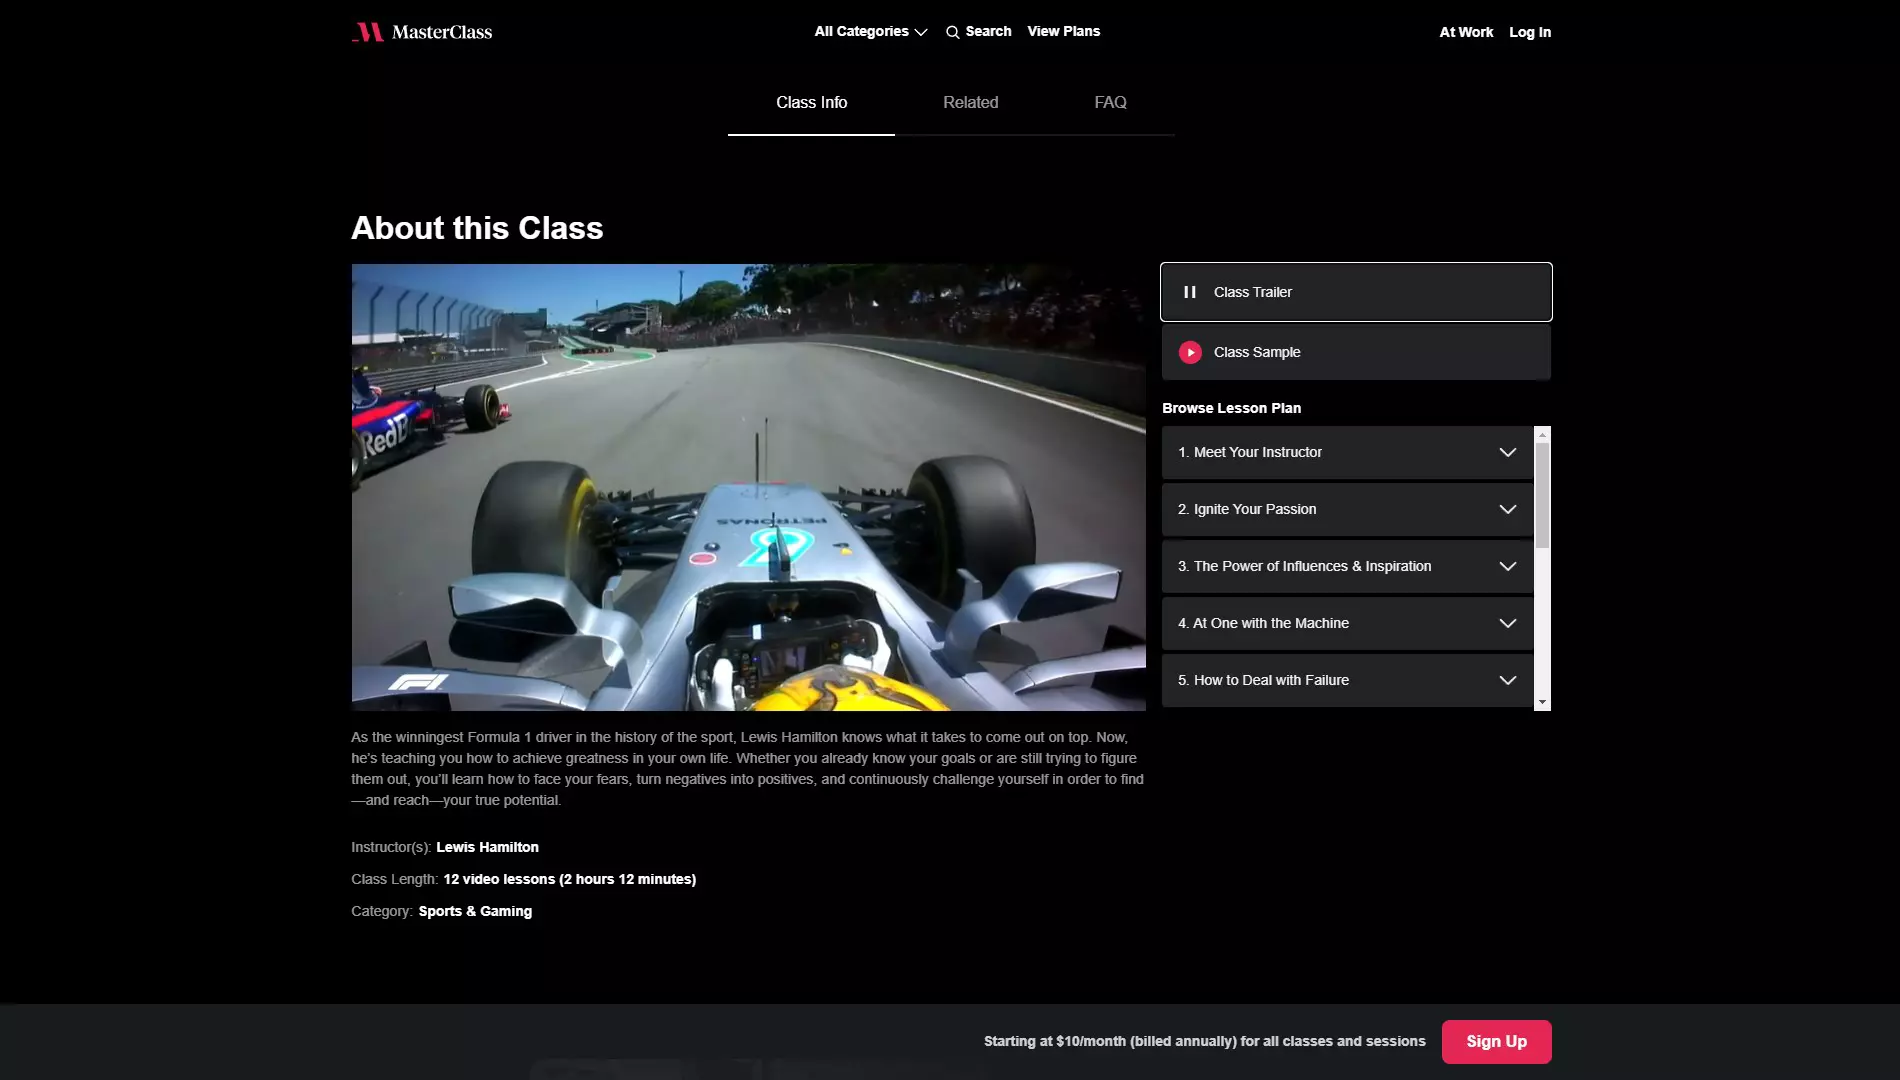Click the lesson plan scrollbar thumb
The image size is (1900, 1080).
(1542, 496)
